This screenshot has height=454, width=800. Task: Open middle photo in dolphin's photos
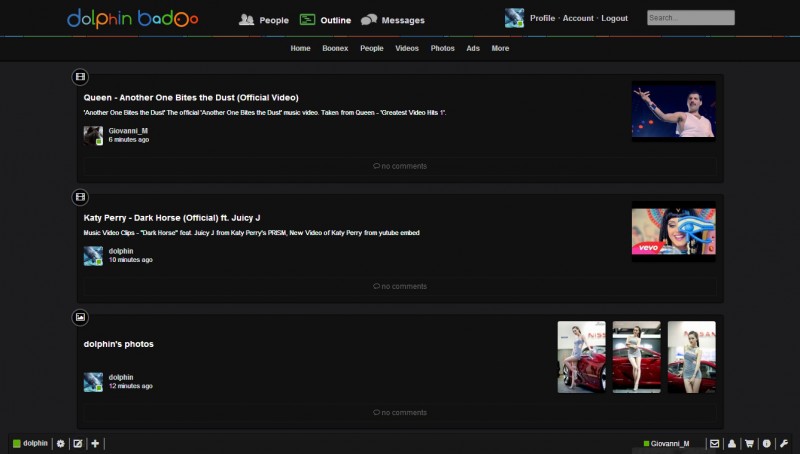[636, 357]
